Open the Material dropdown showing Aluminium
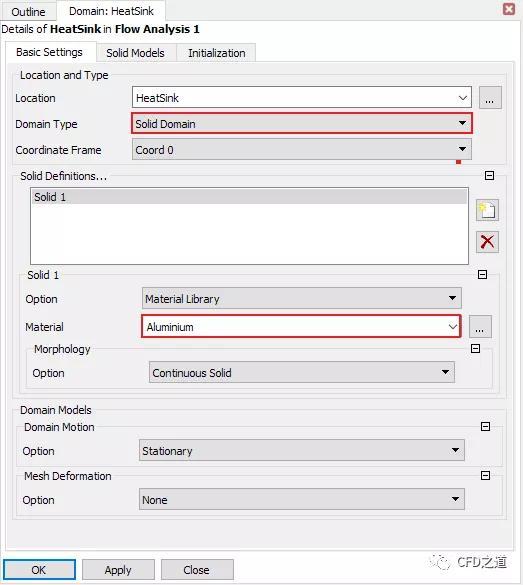 (301, 327)
